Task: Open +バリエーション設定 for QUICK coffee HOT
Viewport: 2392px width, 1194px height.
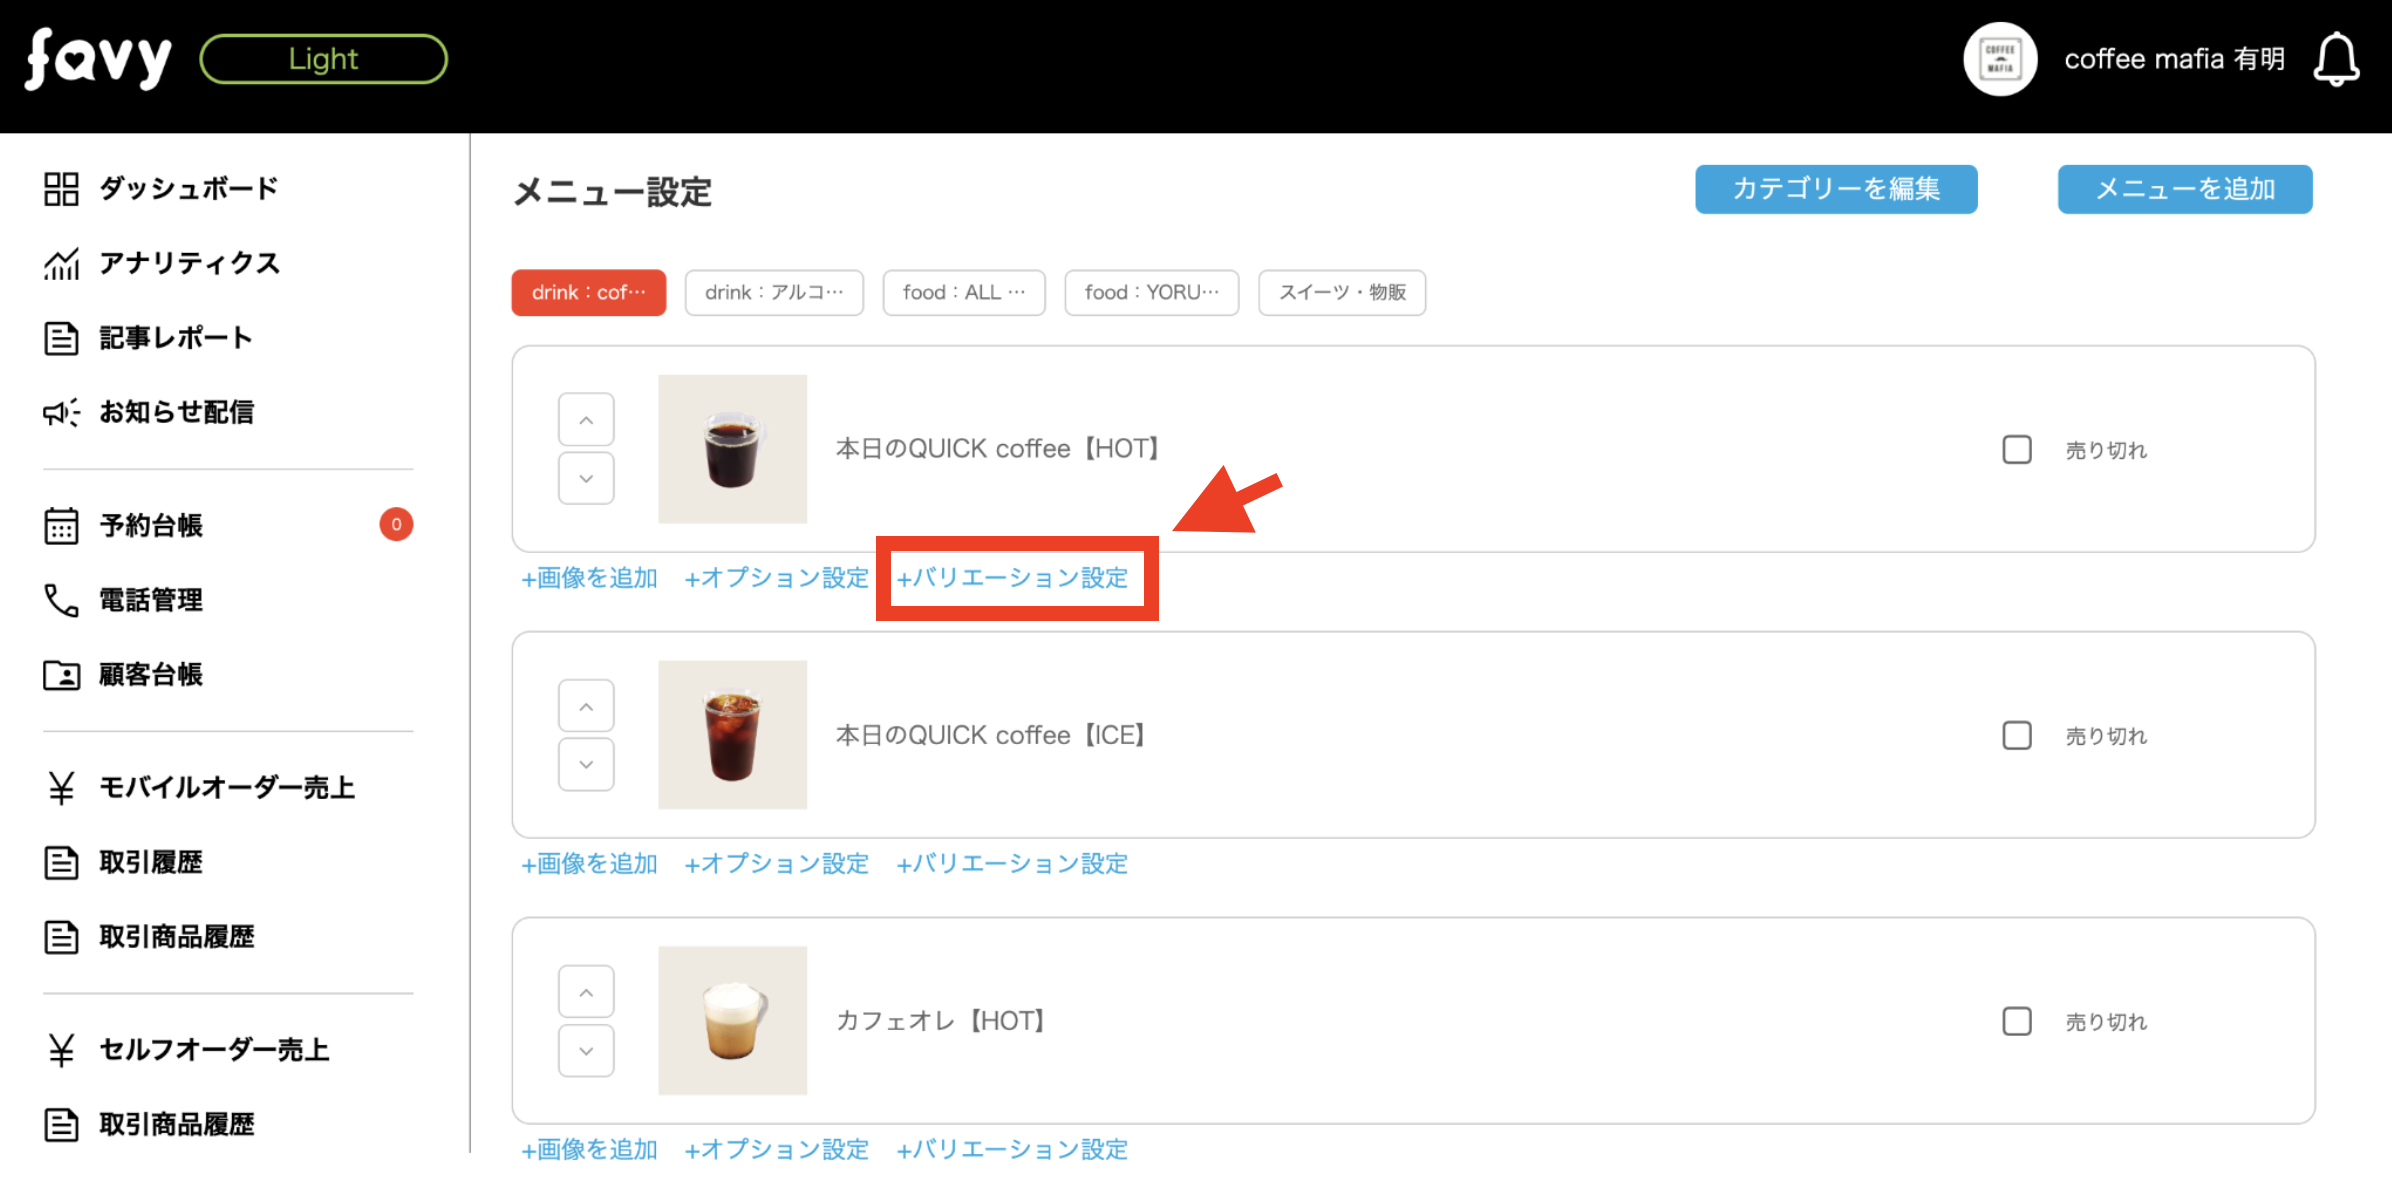Action: point(1013,578)
